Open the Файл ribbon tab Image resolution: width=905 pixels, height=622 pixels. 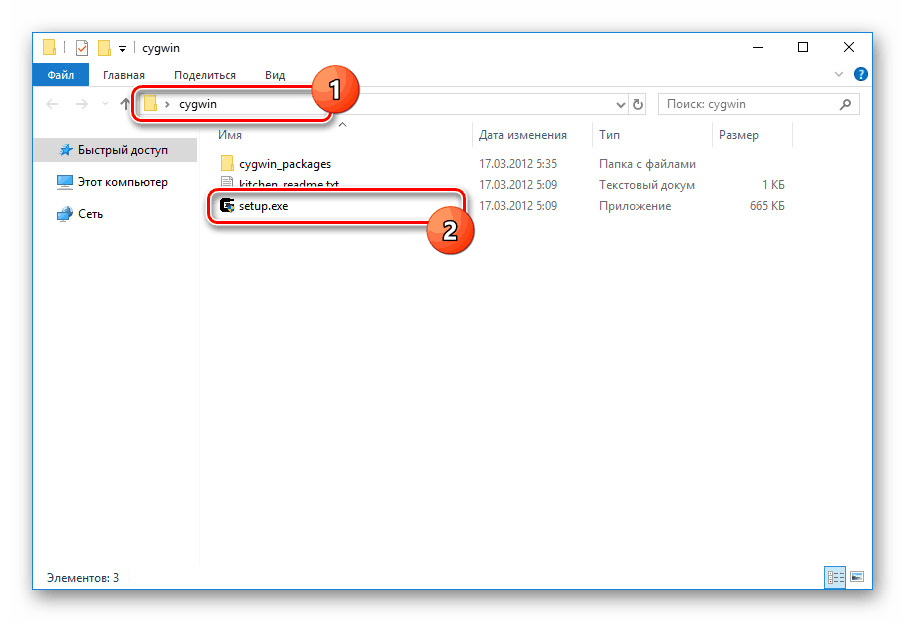(61, 75)
